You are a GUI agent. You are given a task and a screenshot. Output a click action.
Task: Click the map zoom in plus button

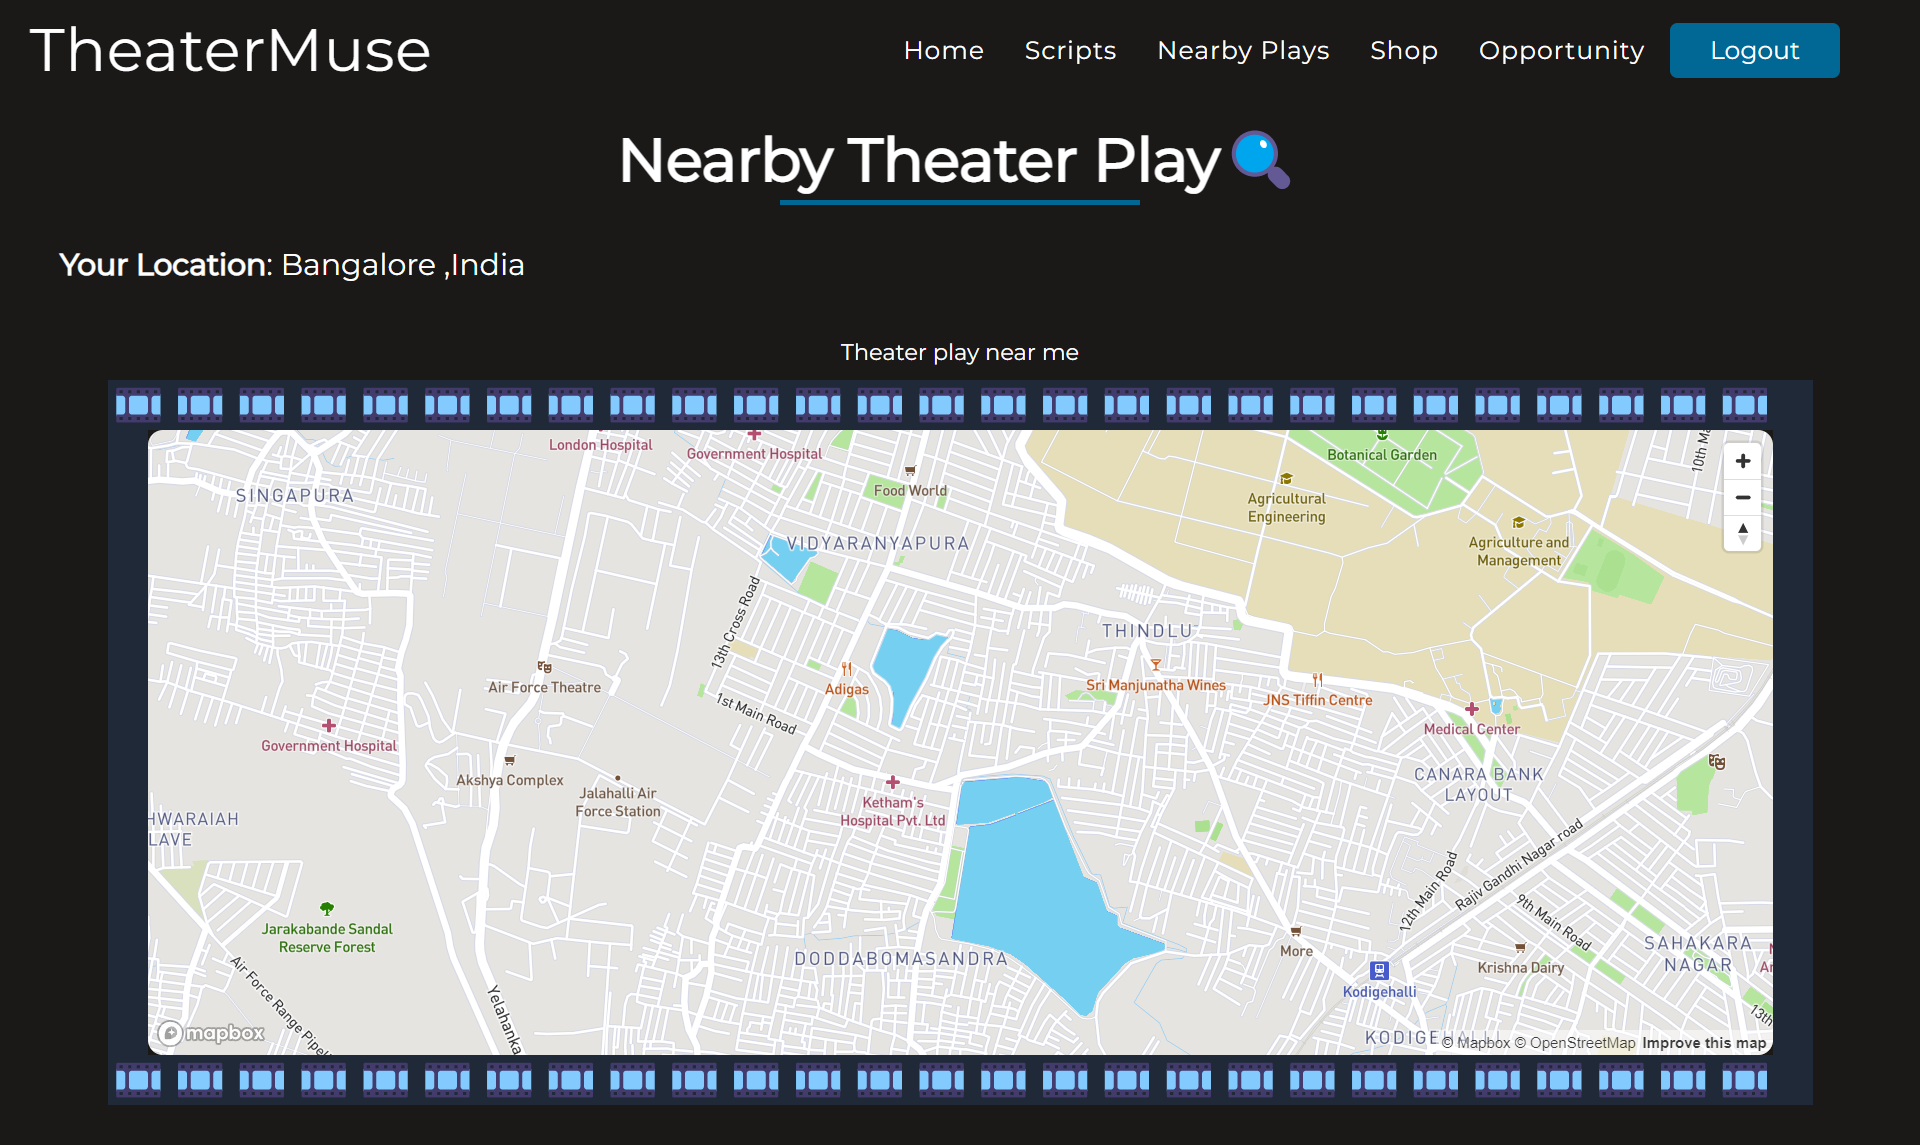[x=1743, y=461]
